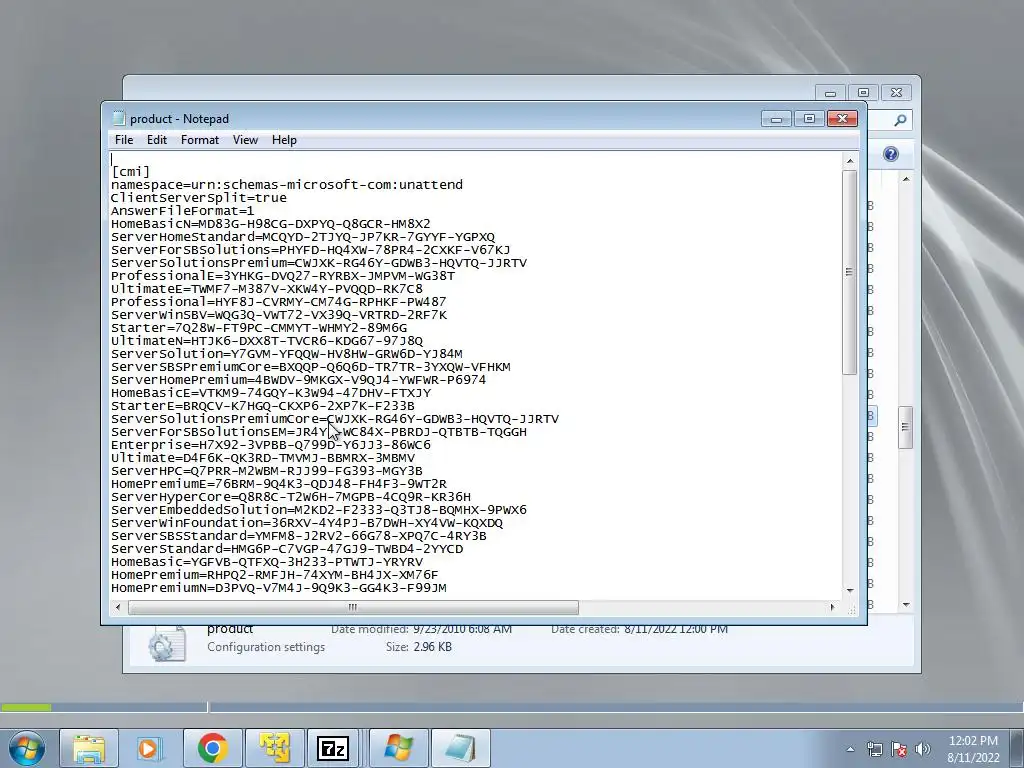Click the product configuration file icon in details pane
Image resolution: width=1024 pixels, height=768 pixels.
click(166, 643)
